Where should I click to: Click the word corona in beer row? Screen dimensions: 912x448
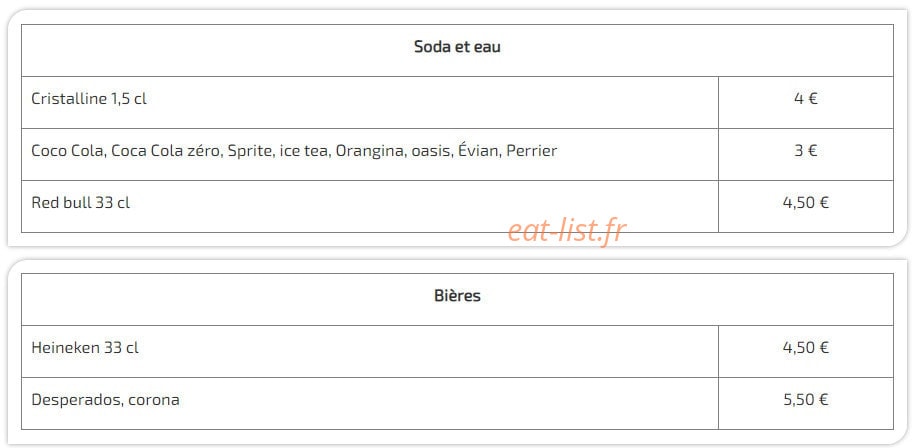click(x=154, y=400)
